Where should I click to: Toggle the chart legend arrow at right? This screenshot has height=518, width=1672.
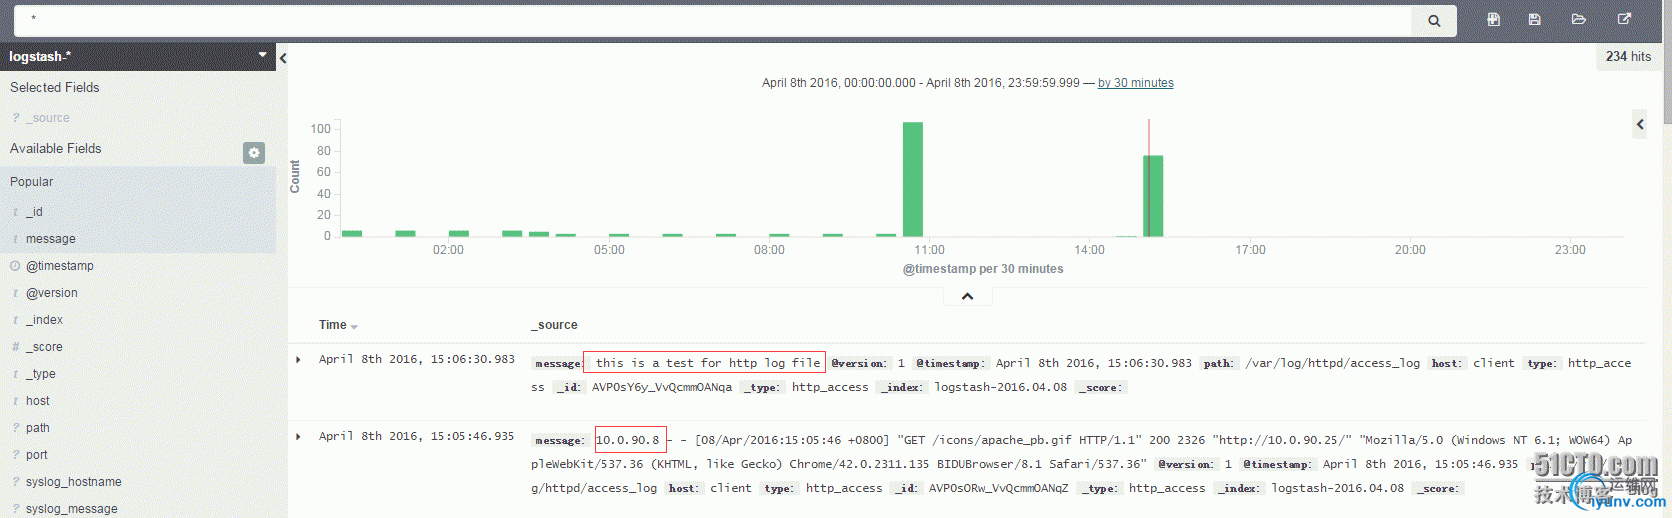coord(1640,124)
